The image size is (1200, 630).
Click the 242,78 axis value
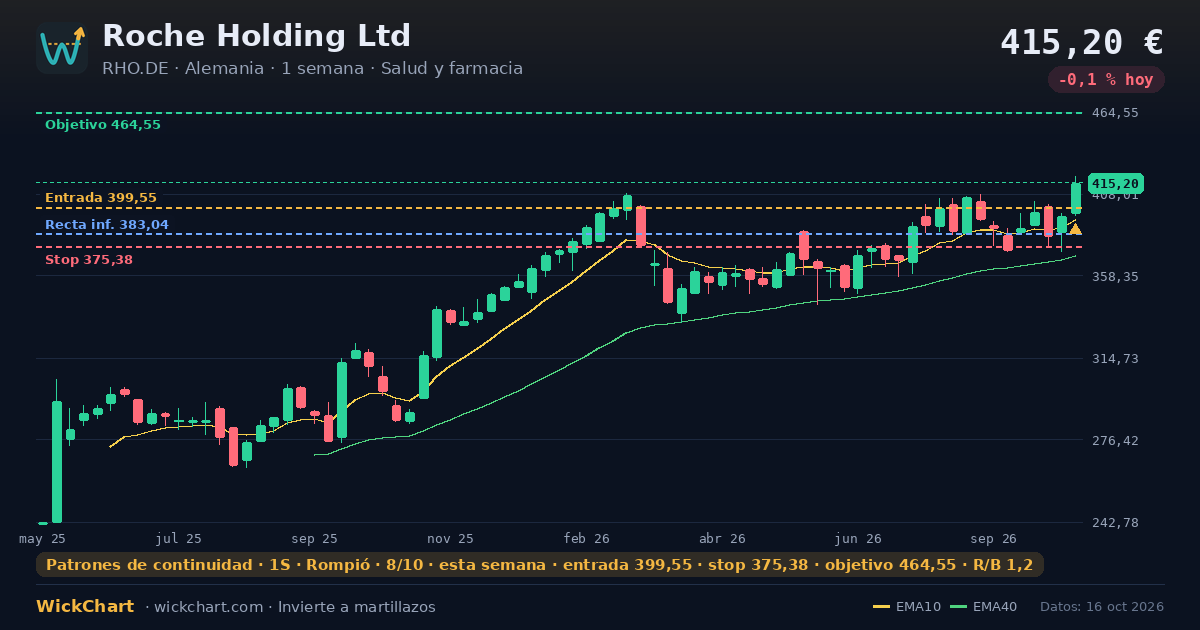pyautogui.click(x=1115, y=522)
